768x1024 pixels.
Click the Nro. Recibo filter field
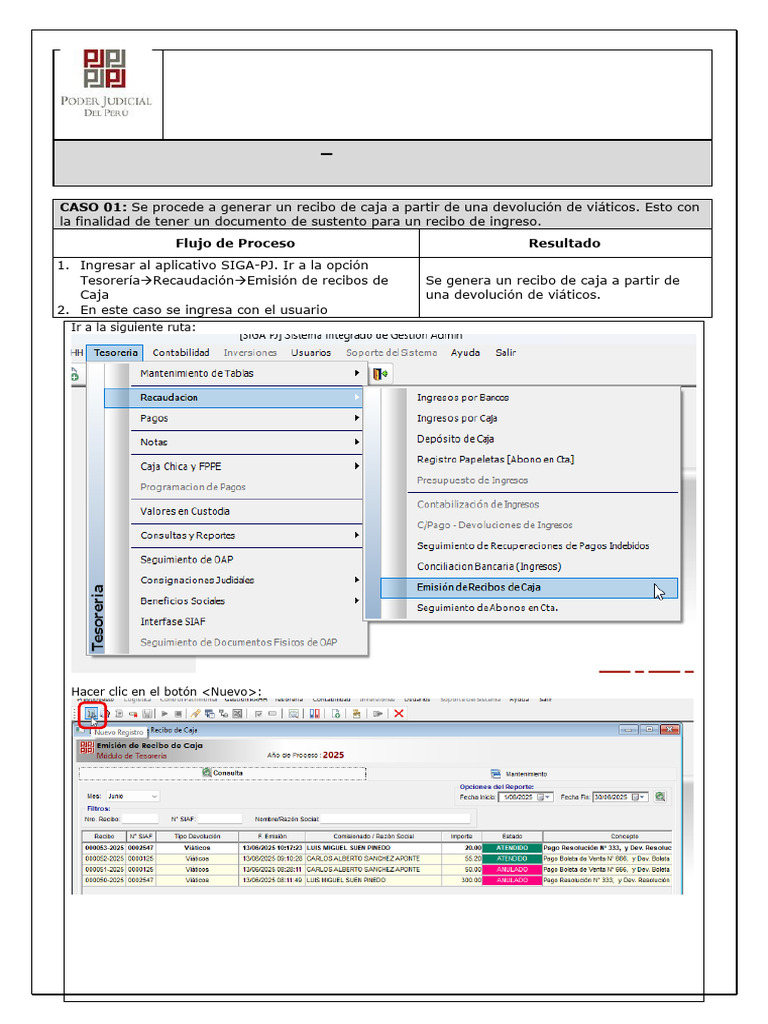click(140, 819)
